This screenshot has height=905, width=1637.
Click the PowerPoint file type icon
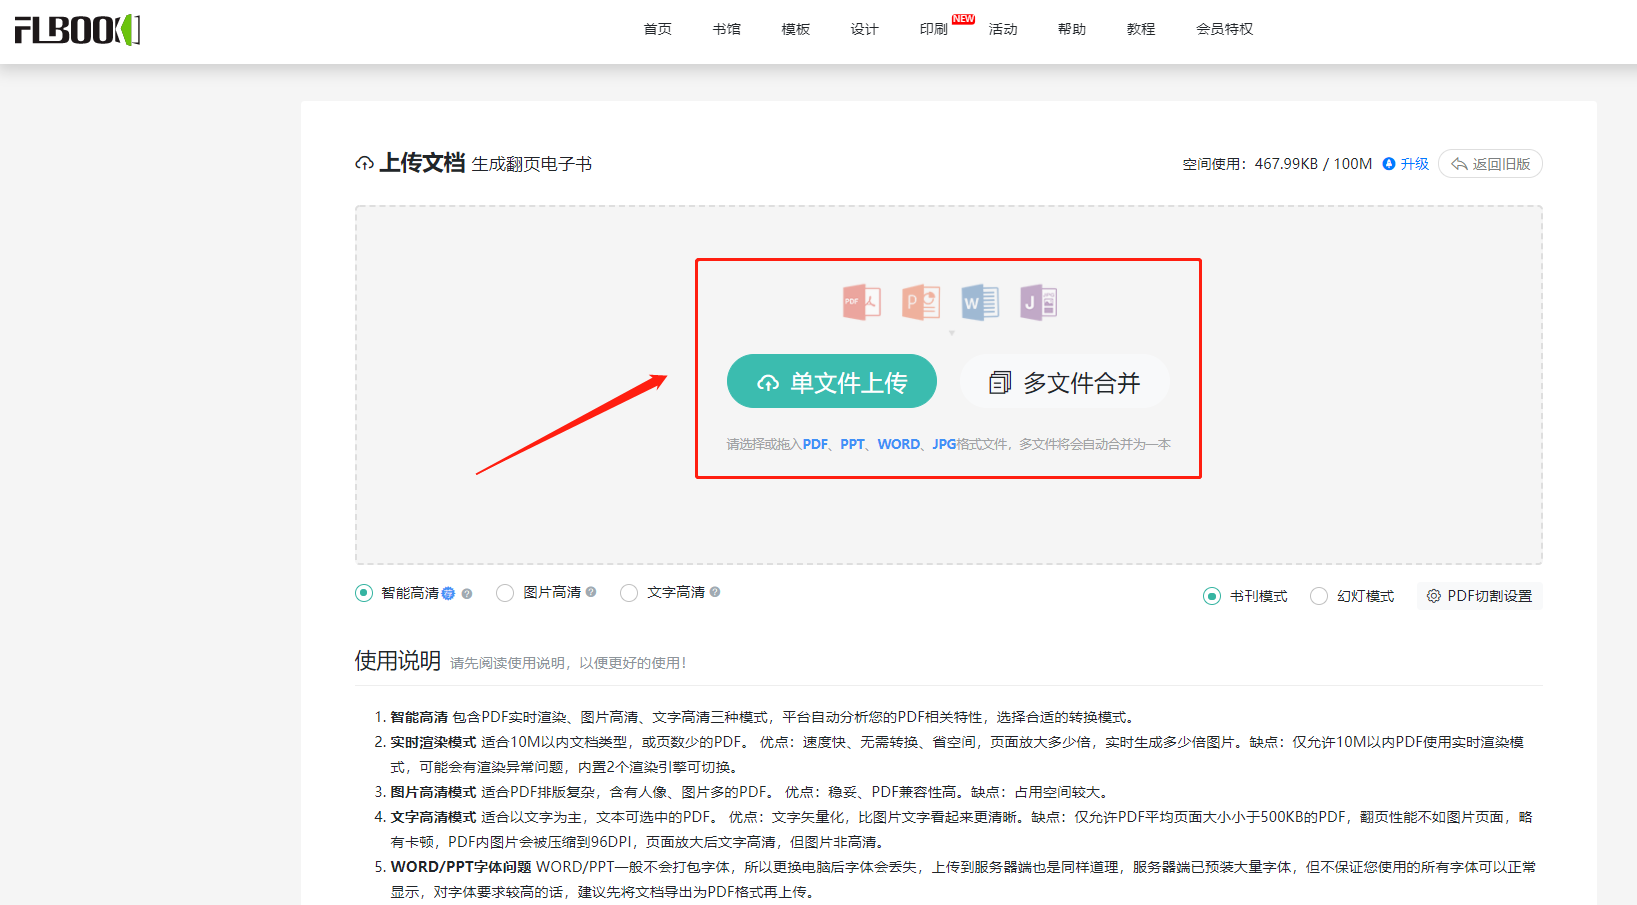[921, 302]
